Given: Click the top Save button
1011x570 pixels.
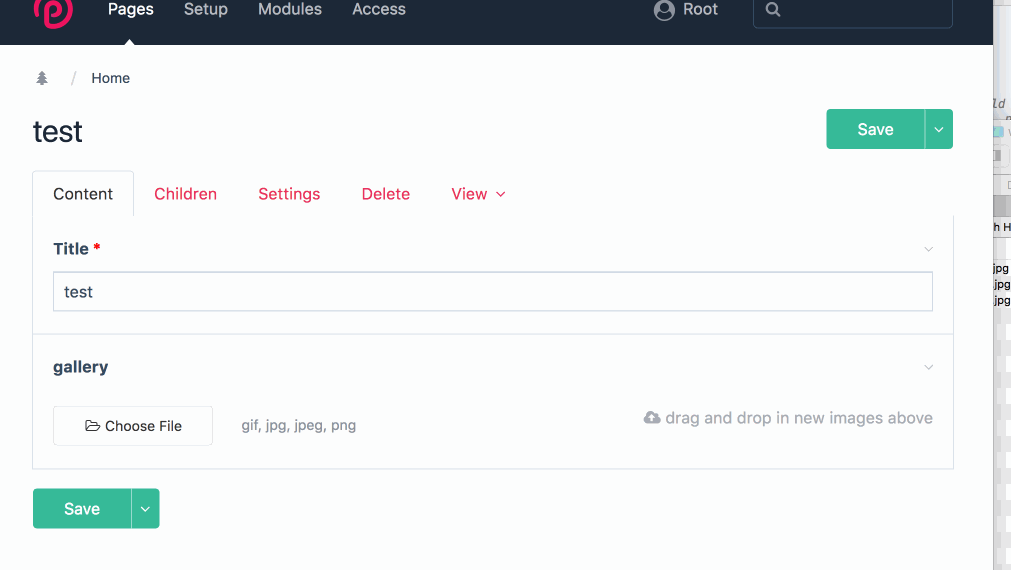Looking at the screenshot, I should [875, 129].
